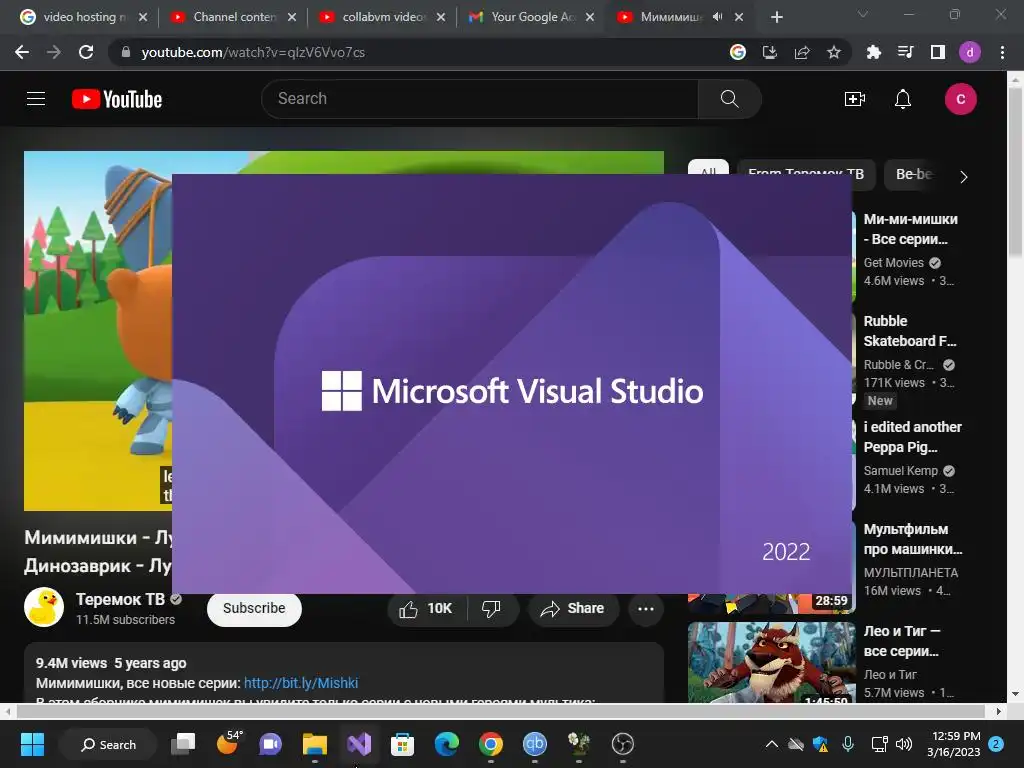Click the horizontal scrollbar at the bottom
This screenshot has width=1024, height=768.
[x=501, y=711]
